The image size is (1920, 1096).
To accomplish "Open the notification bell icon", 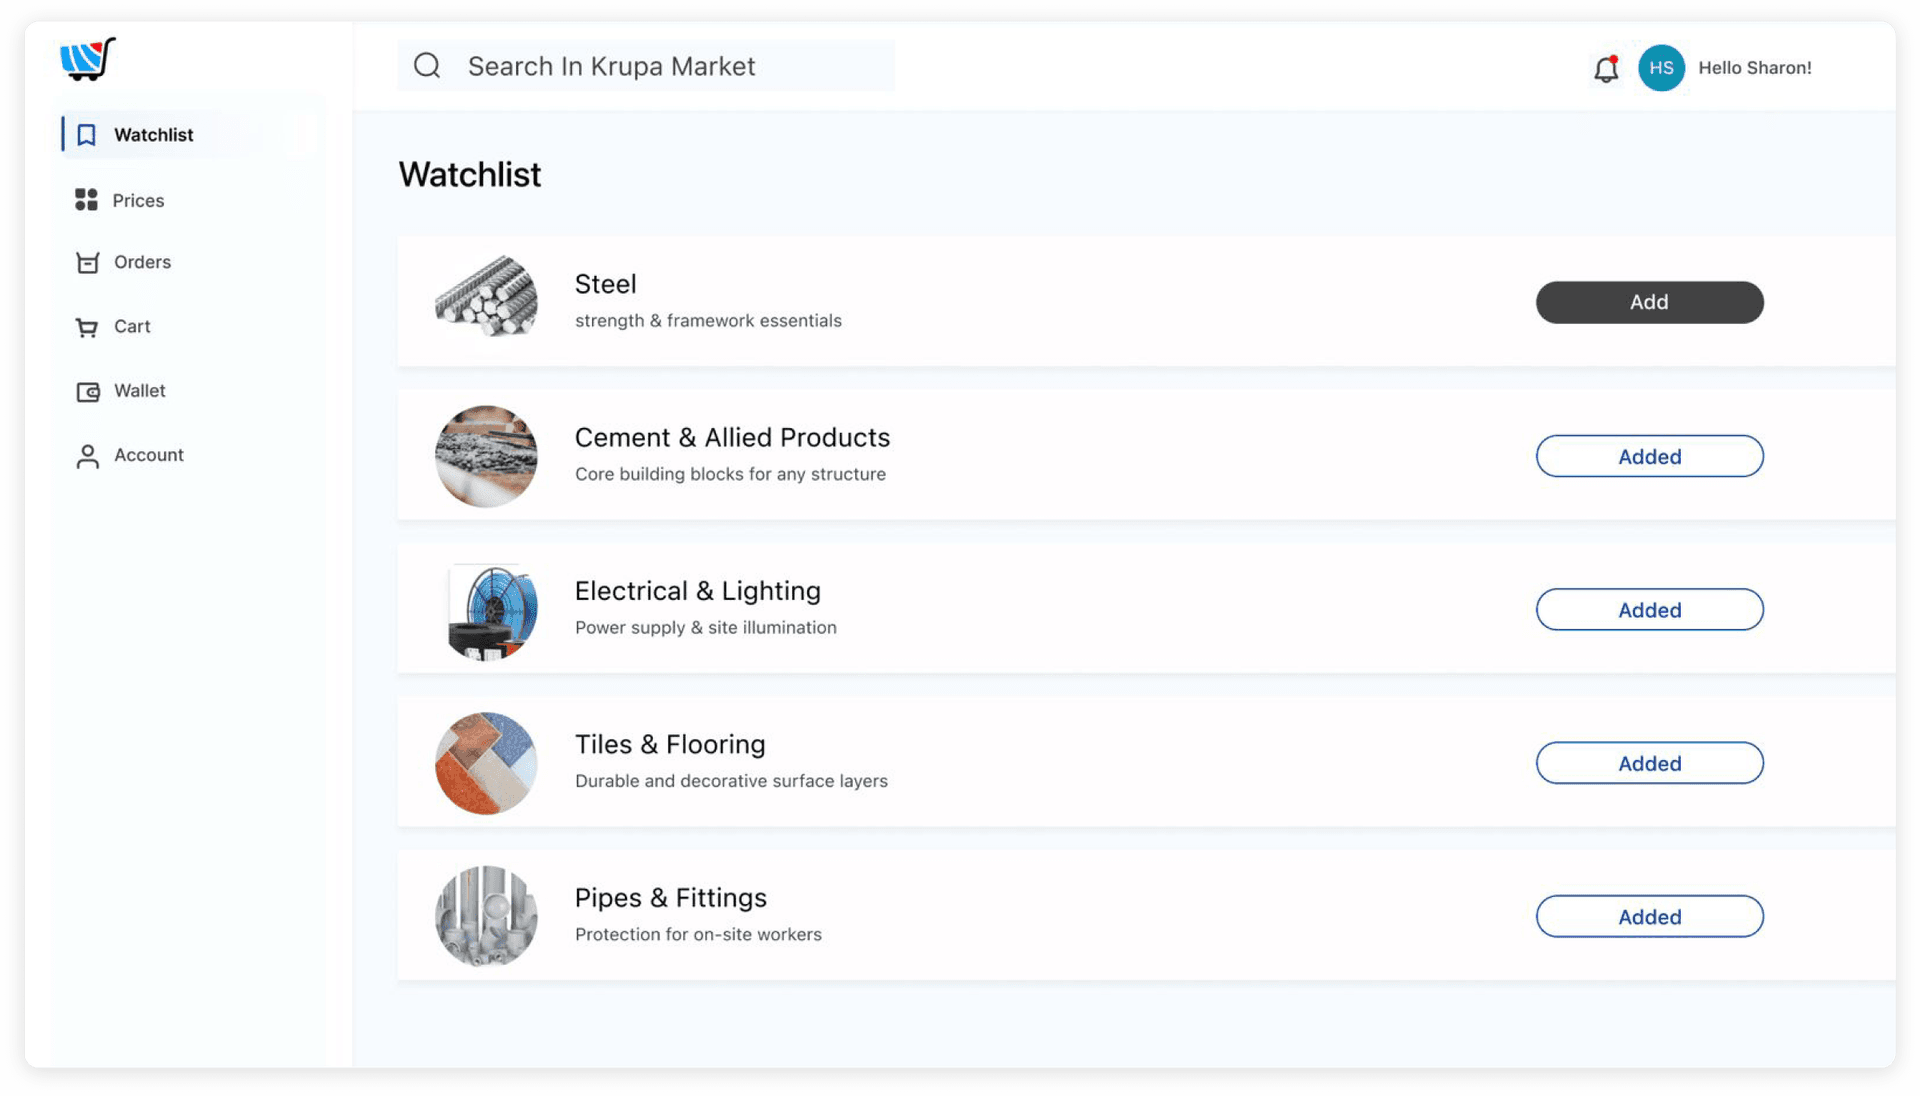I will [1607, 68].
